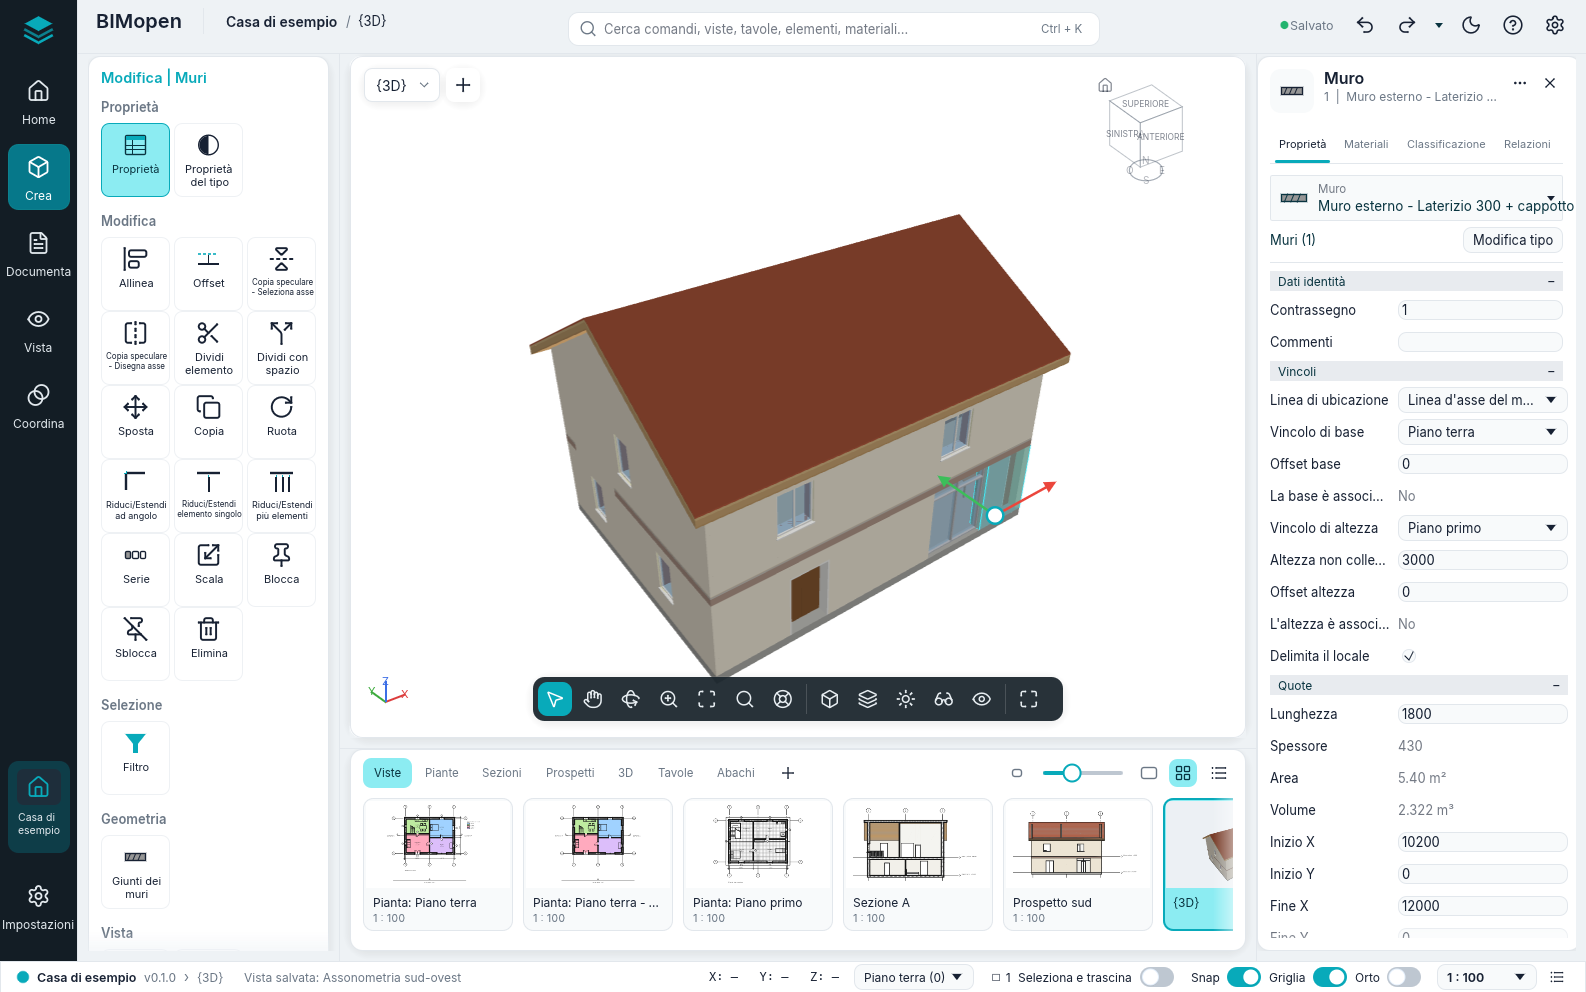The height and width of the screenshot is (992, 1586).
Task: Uncheck Delimita il locale checkbox
Action: pyautogui.click(x=1409, y=656)
